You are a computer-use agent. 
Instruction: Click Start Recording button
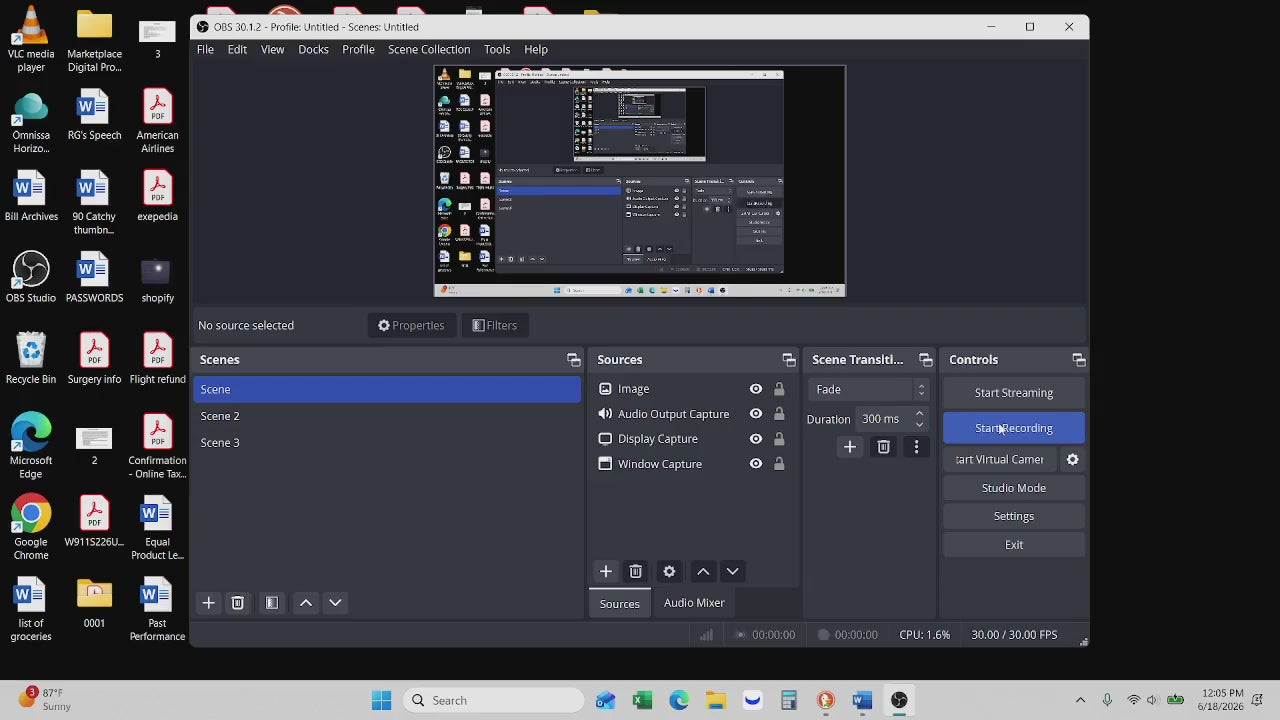click(1013, 428)
